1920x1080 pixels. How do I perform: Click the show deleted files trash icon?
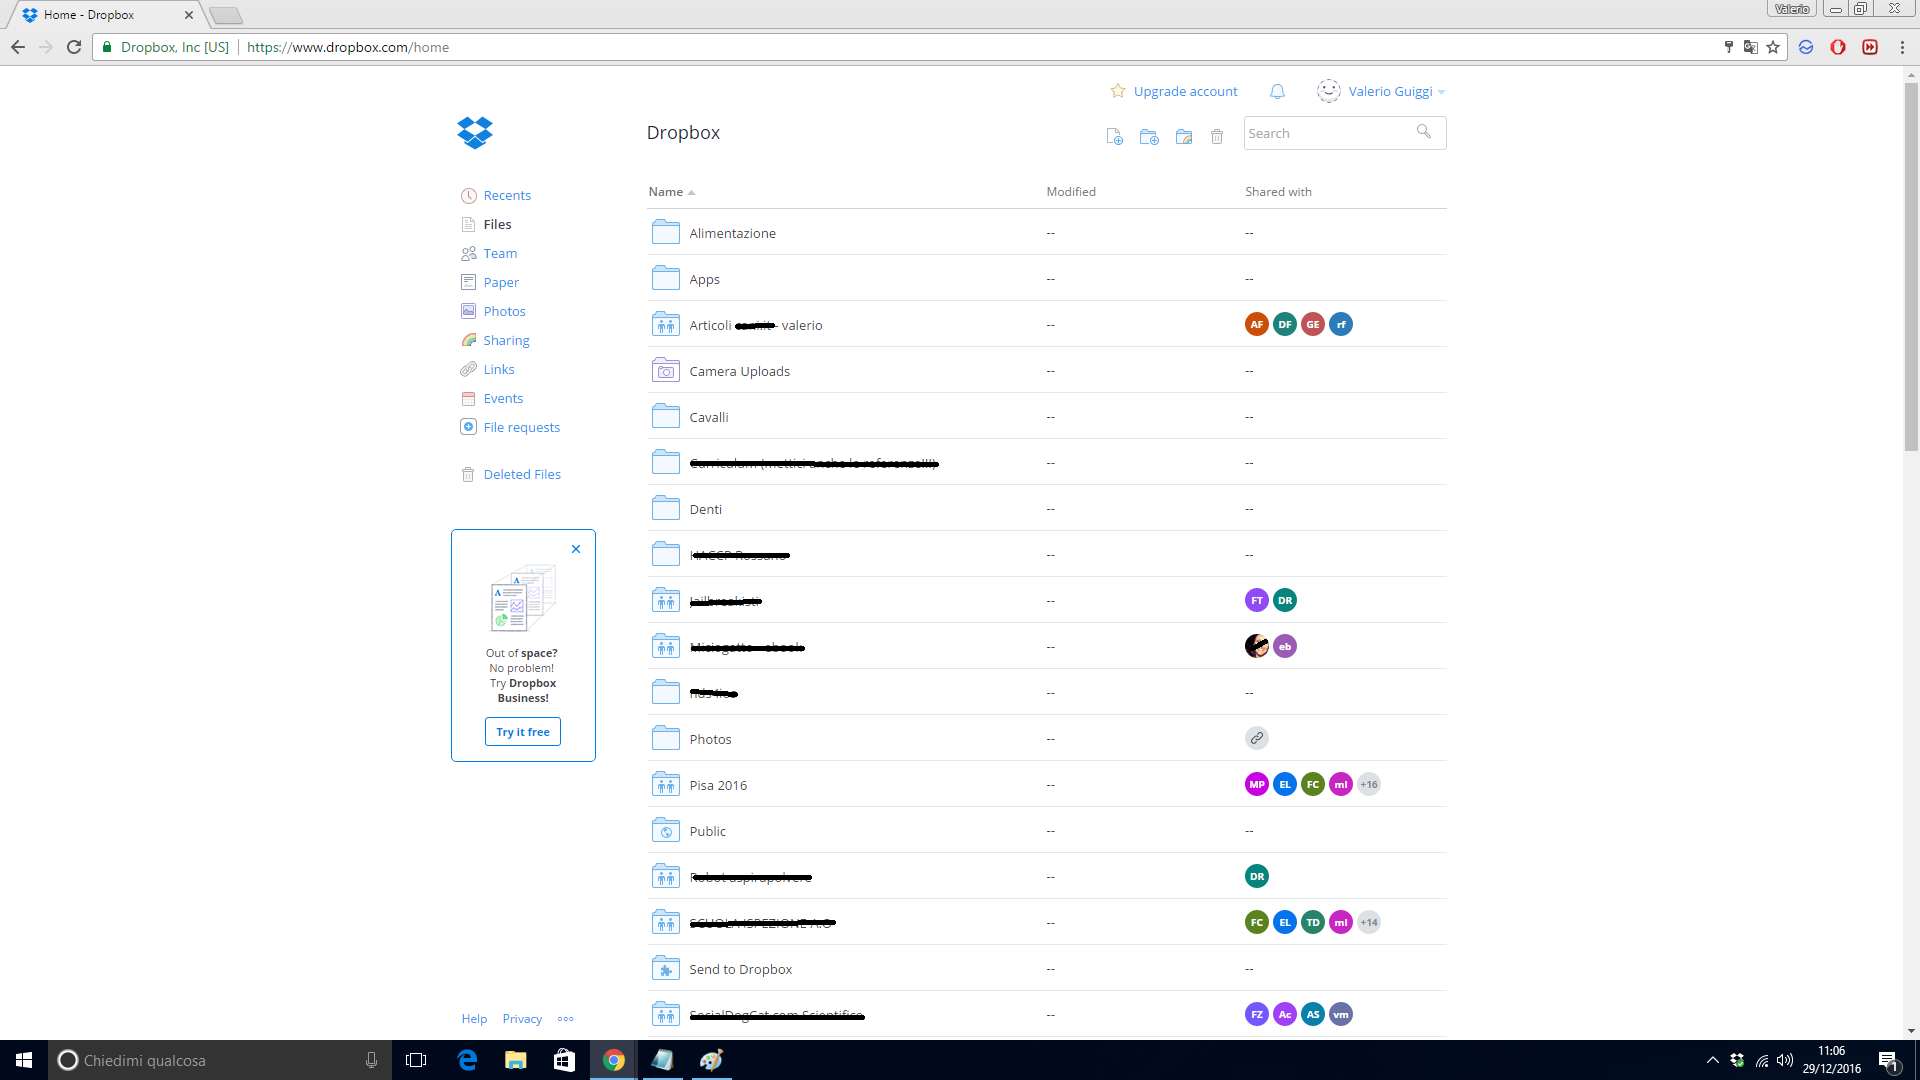1217,136
